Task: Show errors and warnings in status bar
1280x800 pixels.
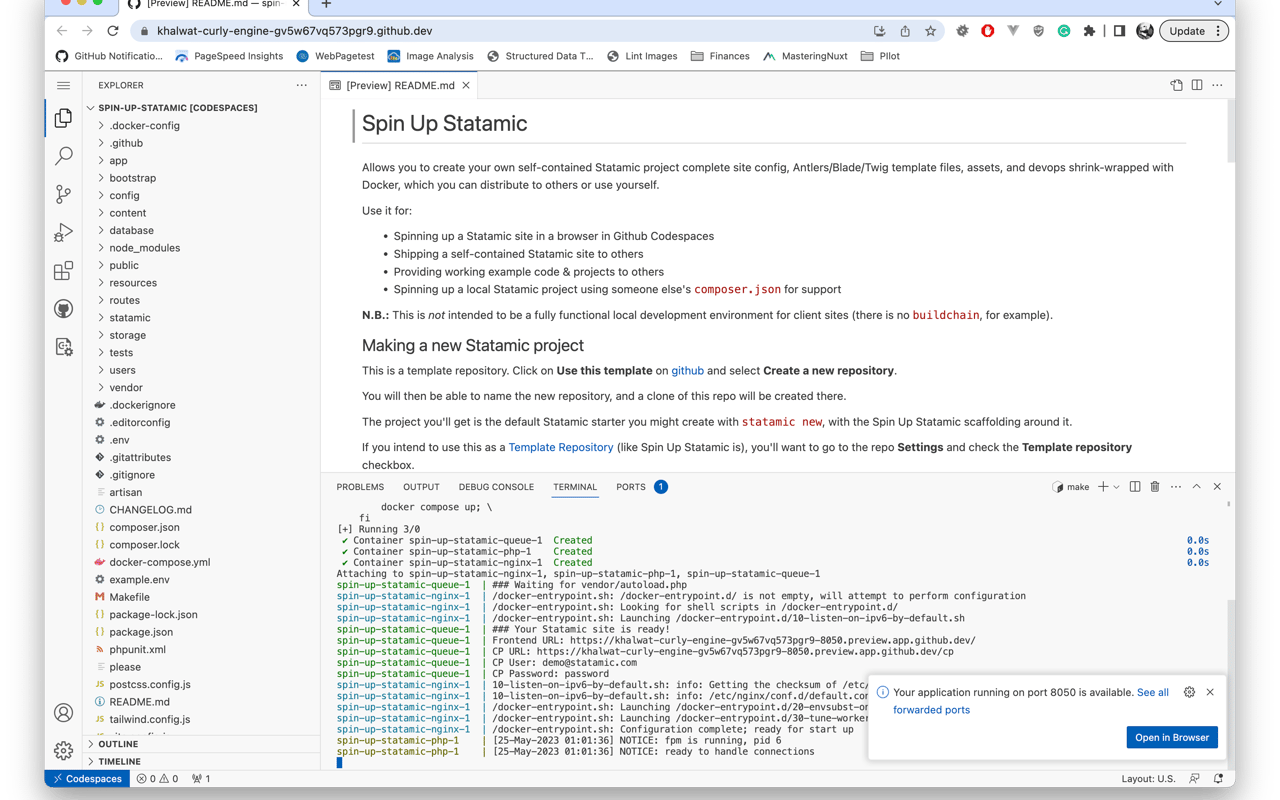Action: tap(158, 779)
